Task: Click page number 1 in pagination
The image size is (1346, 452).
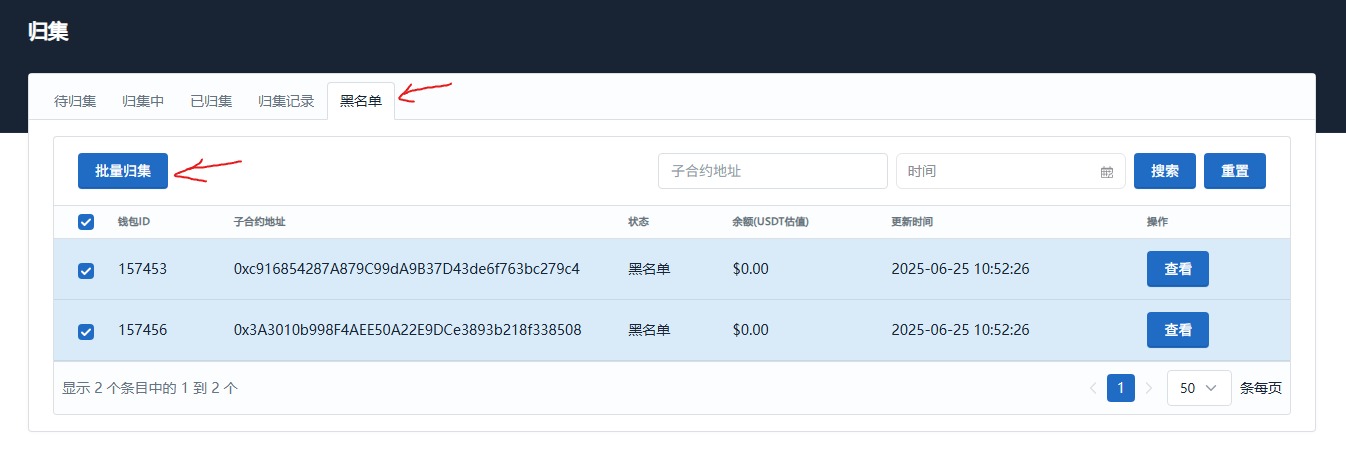Action: coord(1120,388)
